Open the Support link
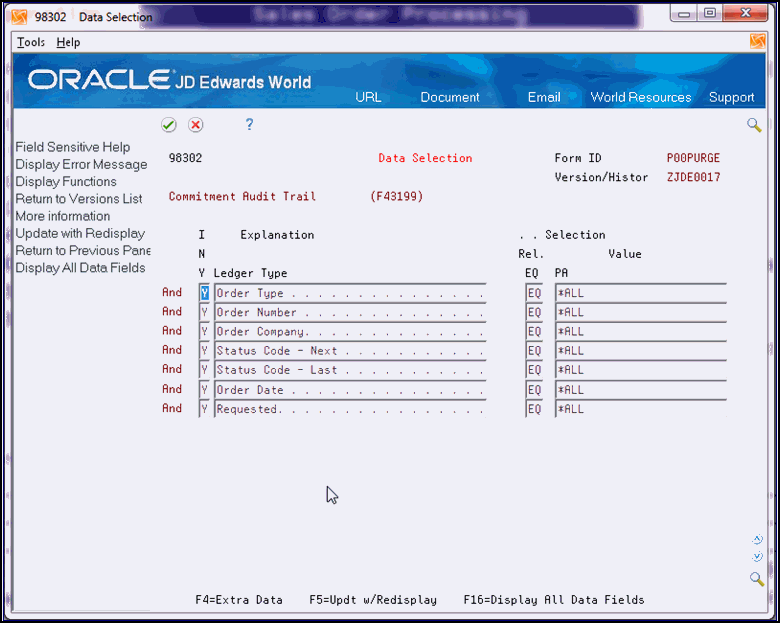 [x=731, y=97]
